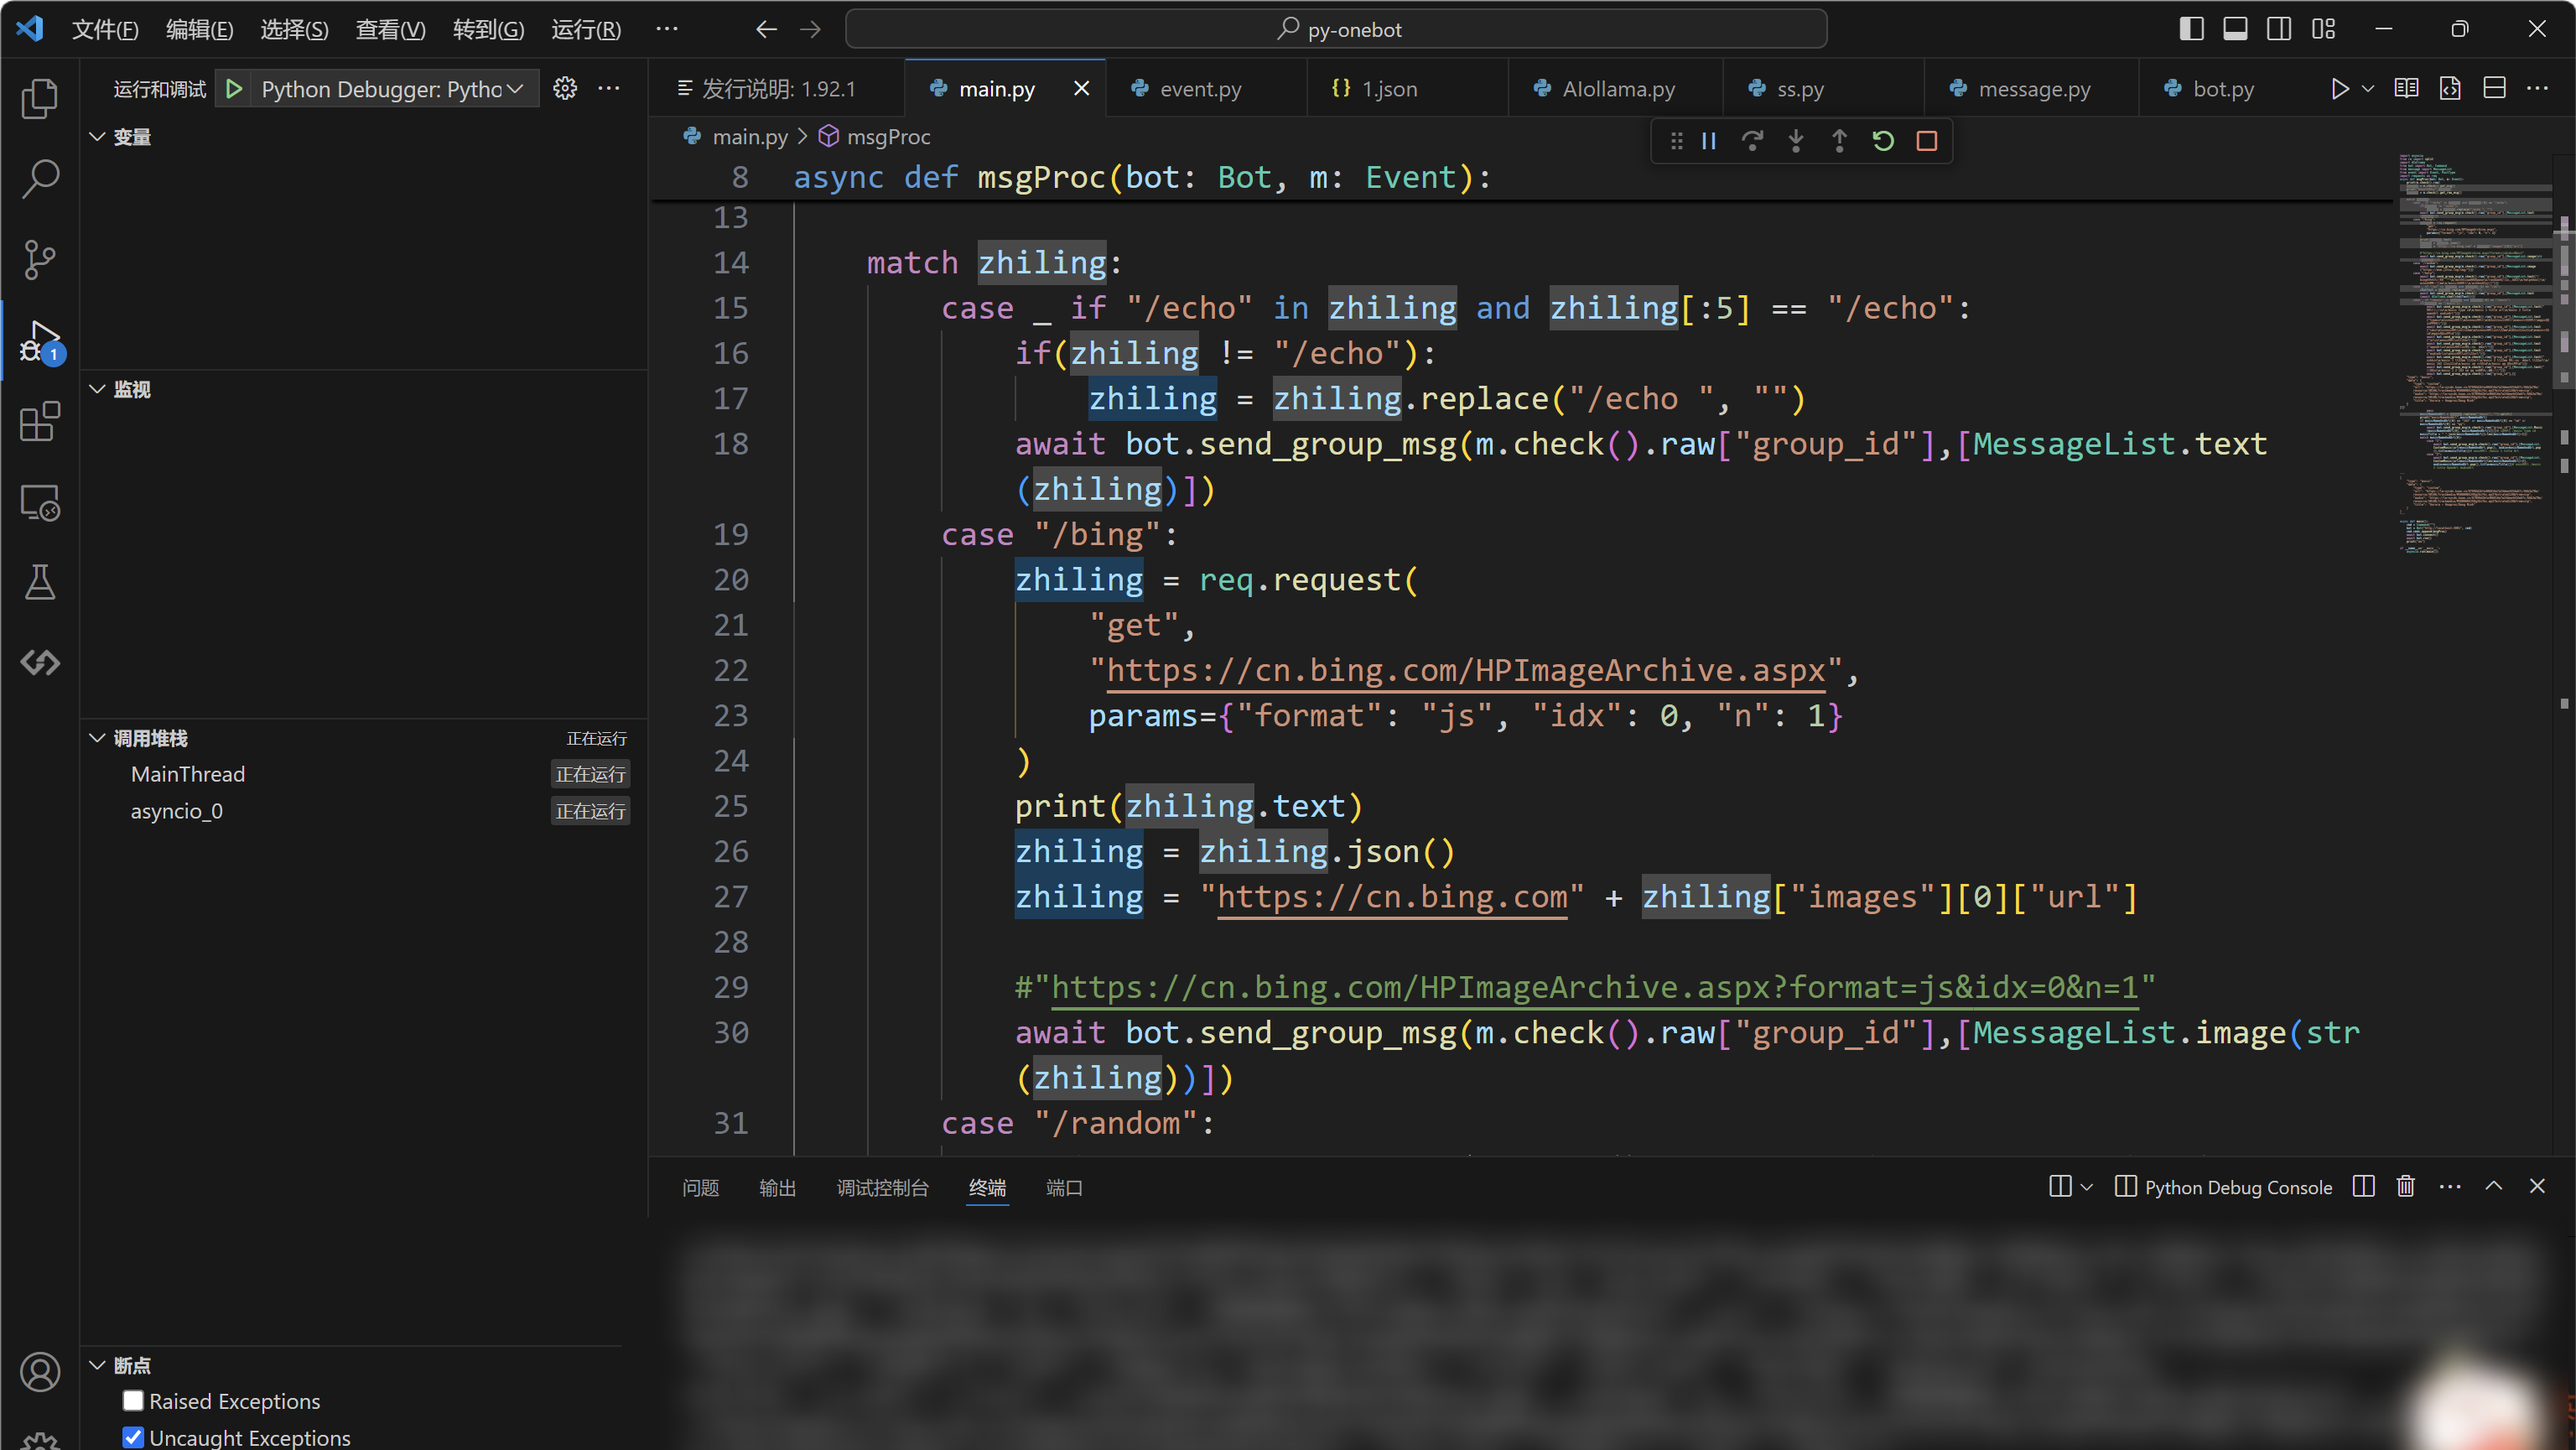
Task: Disable Uncaught Exceptions breakpoint checkbox
Action: pos(133,1437)
